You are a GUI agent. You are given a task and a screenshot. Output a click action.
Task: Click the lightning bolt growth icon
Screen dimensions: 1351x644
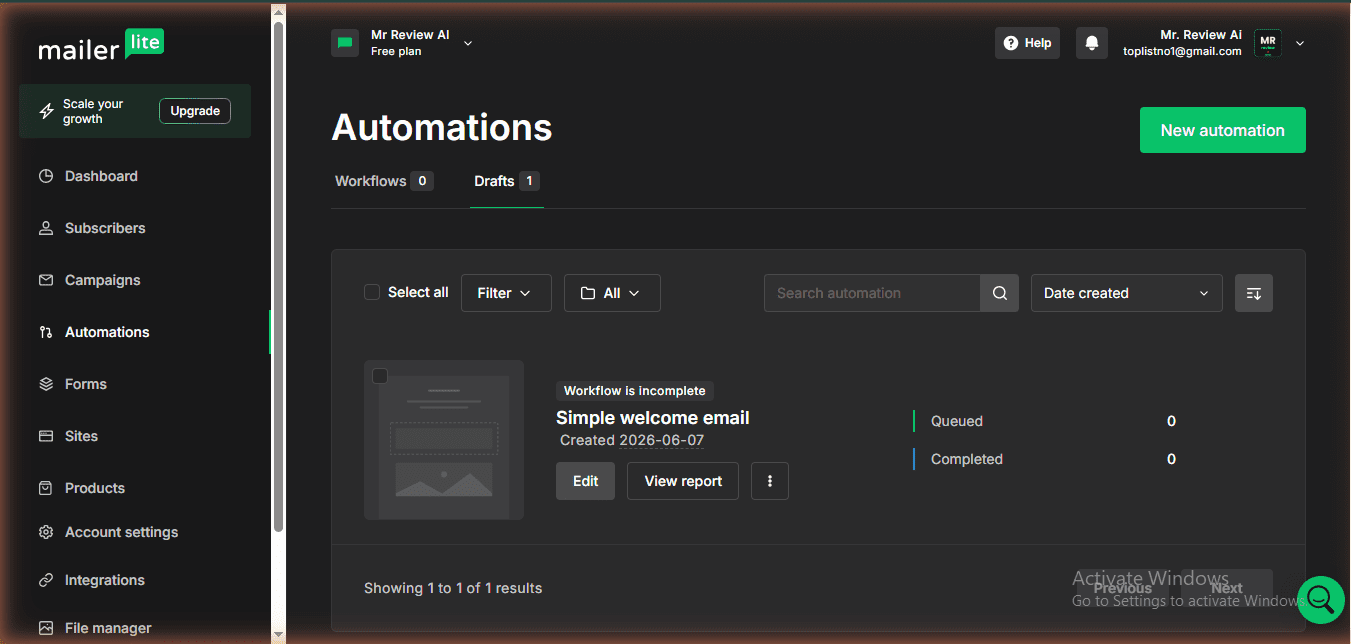pos(46,111)
